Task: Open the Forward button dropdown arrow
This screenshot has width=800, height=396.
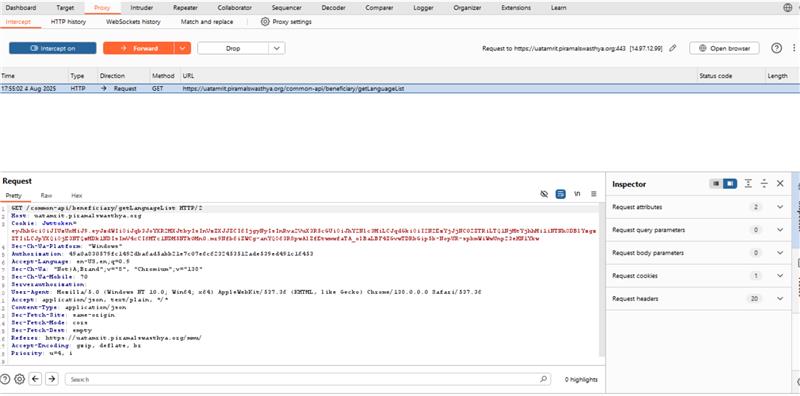Action: click(183, 48)
